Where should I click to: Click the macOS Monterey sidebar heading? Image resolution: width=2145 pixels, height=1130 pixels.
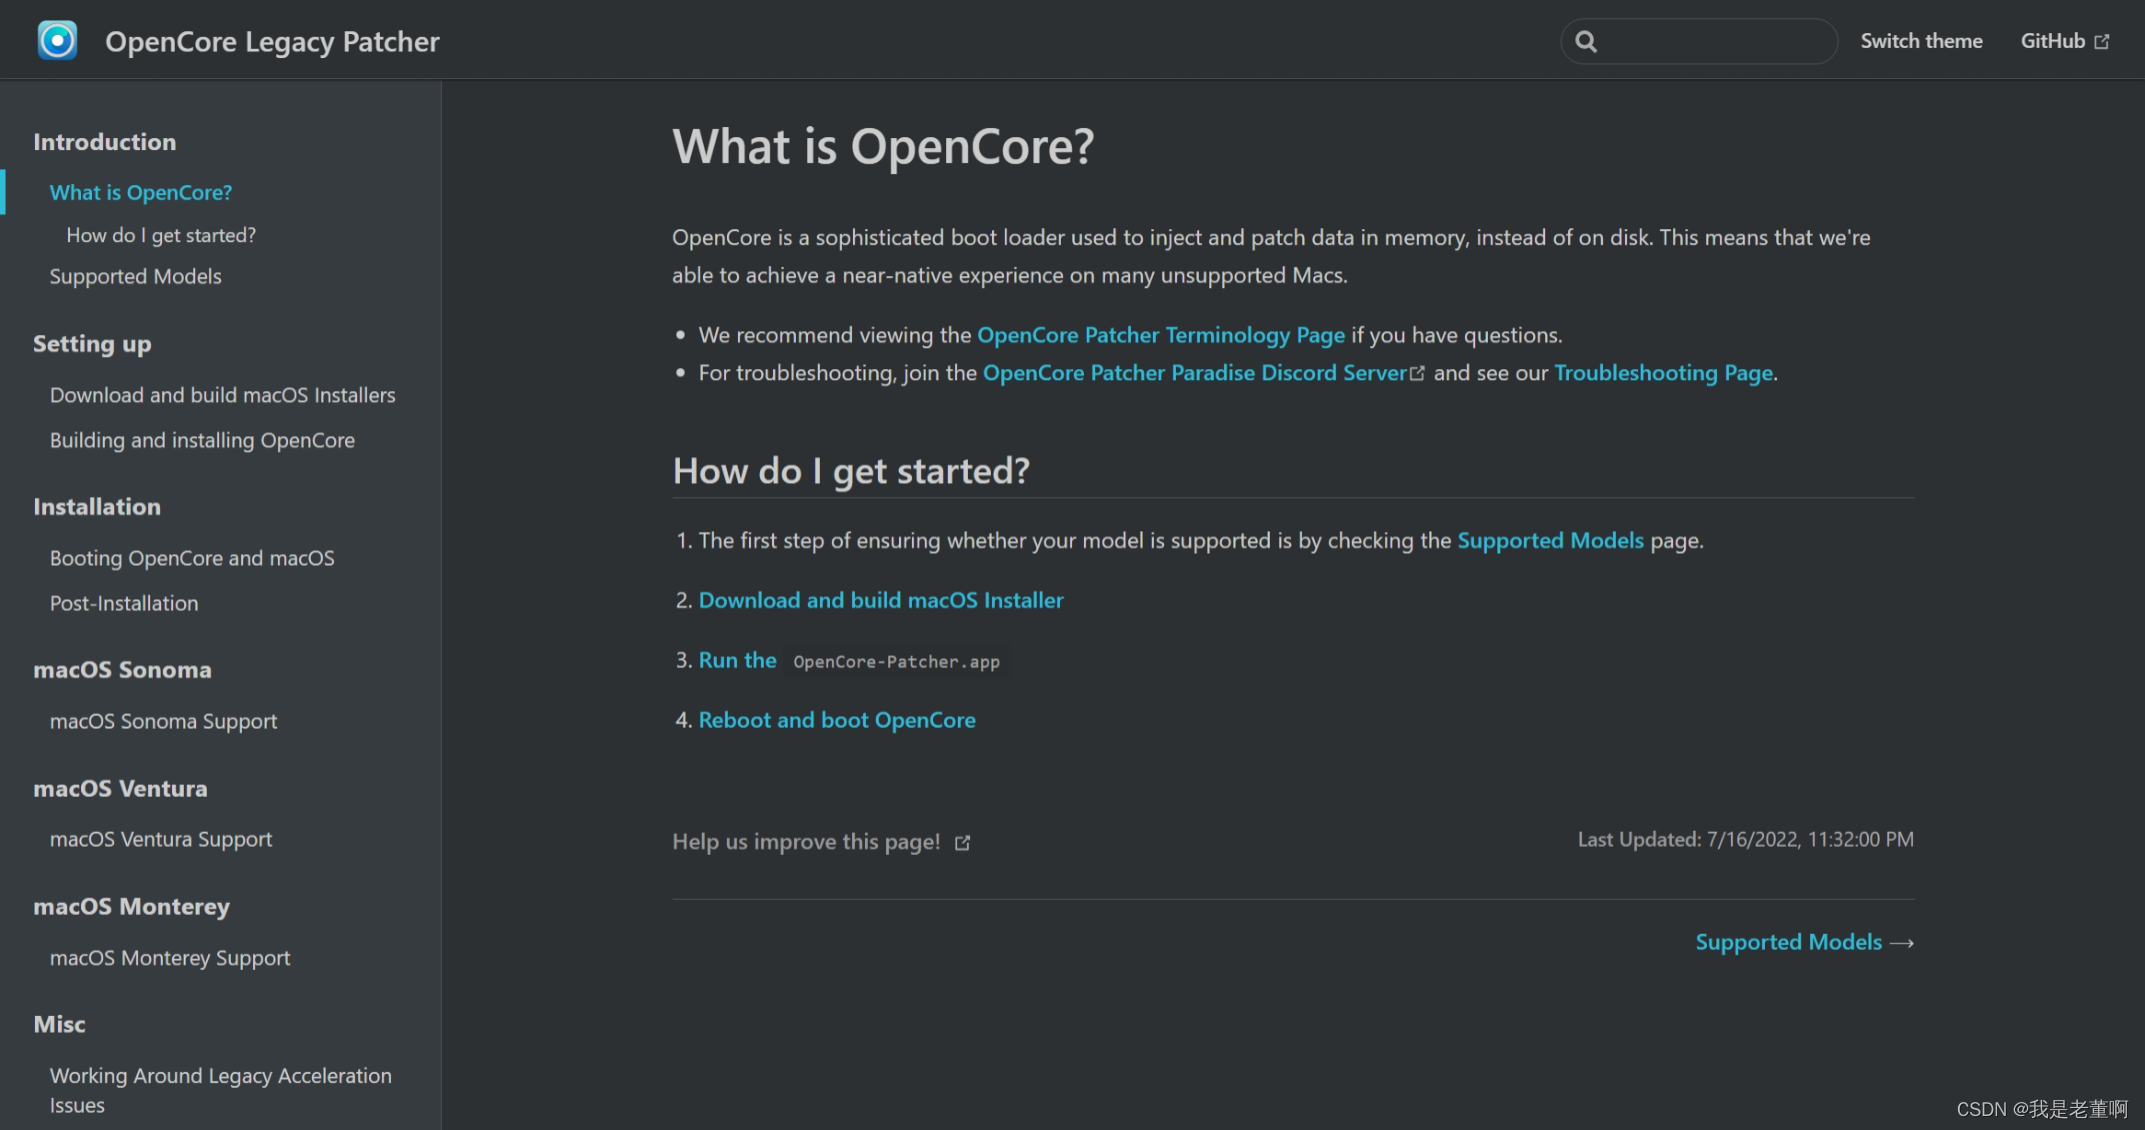(x=131, y=907)
